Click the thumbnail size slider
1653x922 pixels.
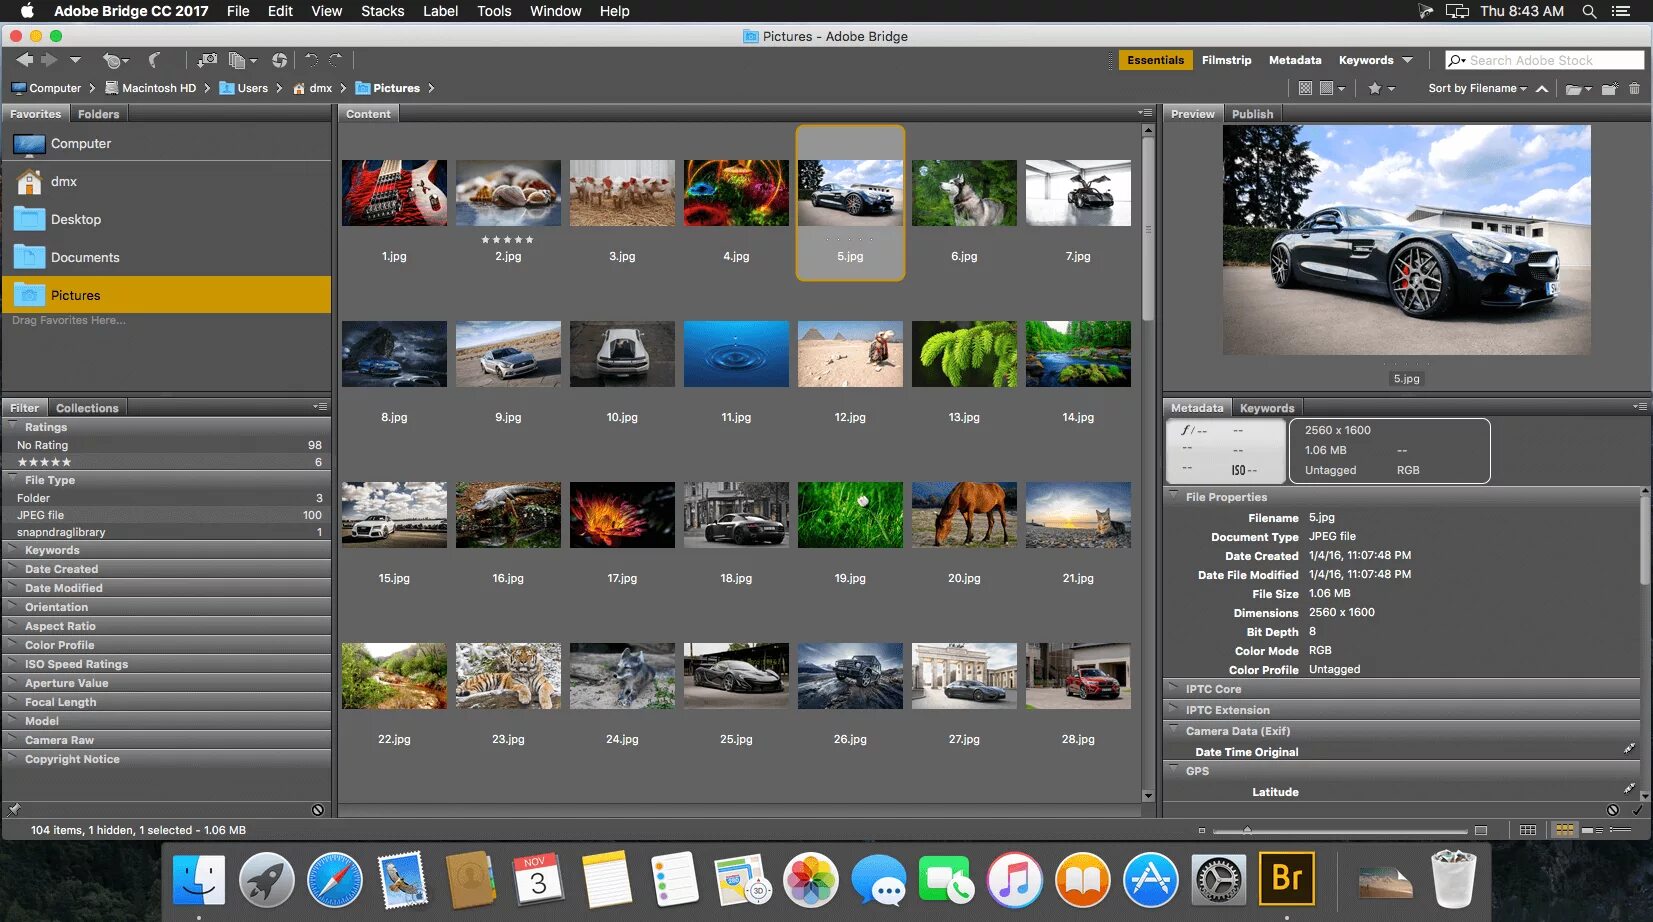point(1340,831)
